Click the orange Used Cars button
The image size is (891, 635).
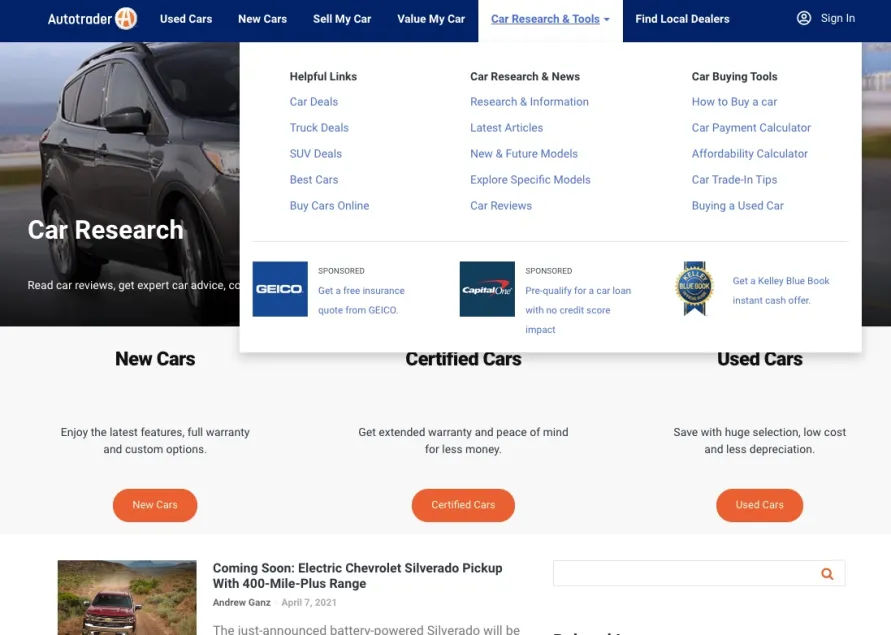tap(759, 505)
